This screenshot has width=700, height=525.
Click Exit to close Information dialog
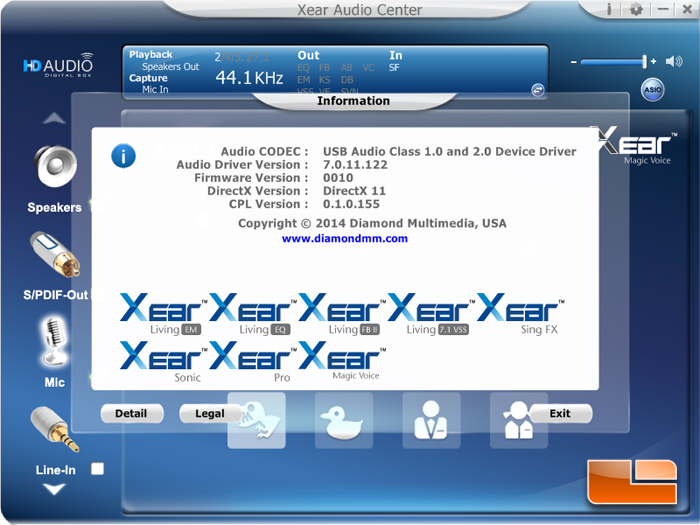point(560,413)
